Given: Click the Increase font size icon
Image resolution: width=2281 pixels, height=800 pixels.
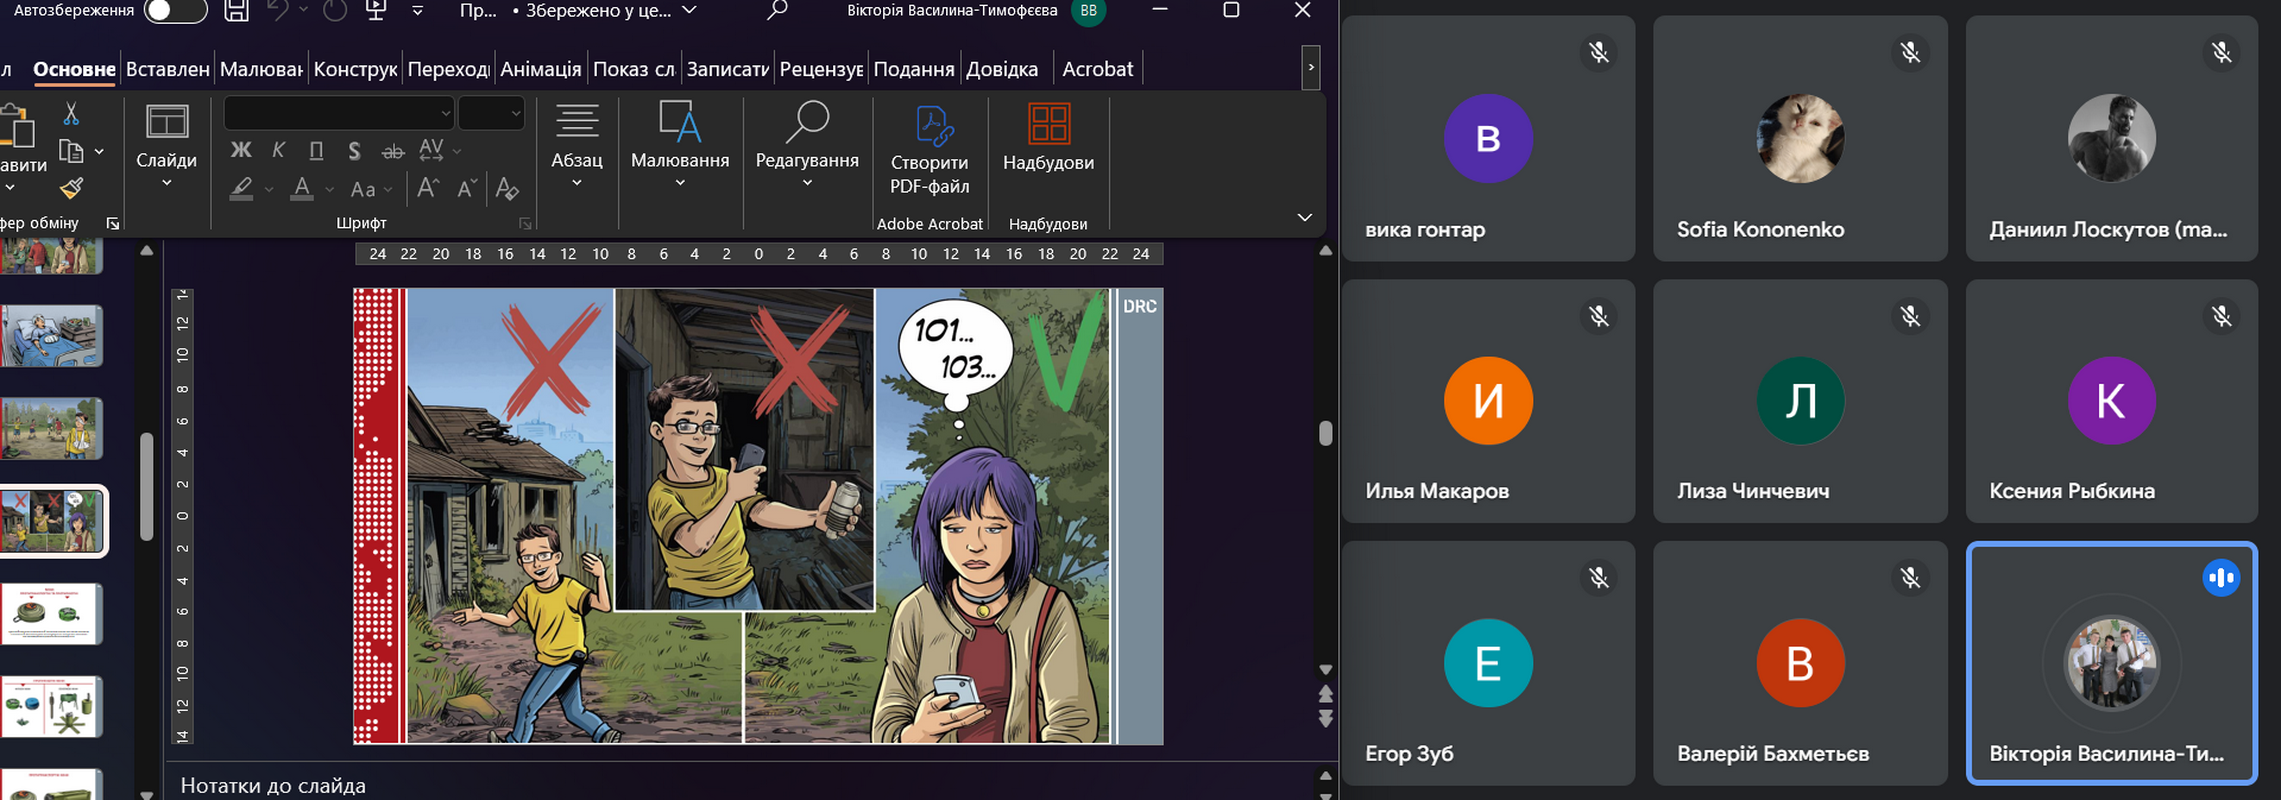Looking at the screenshot, I should pyautogui.click(x=428, y=188).
